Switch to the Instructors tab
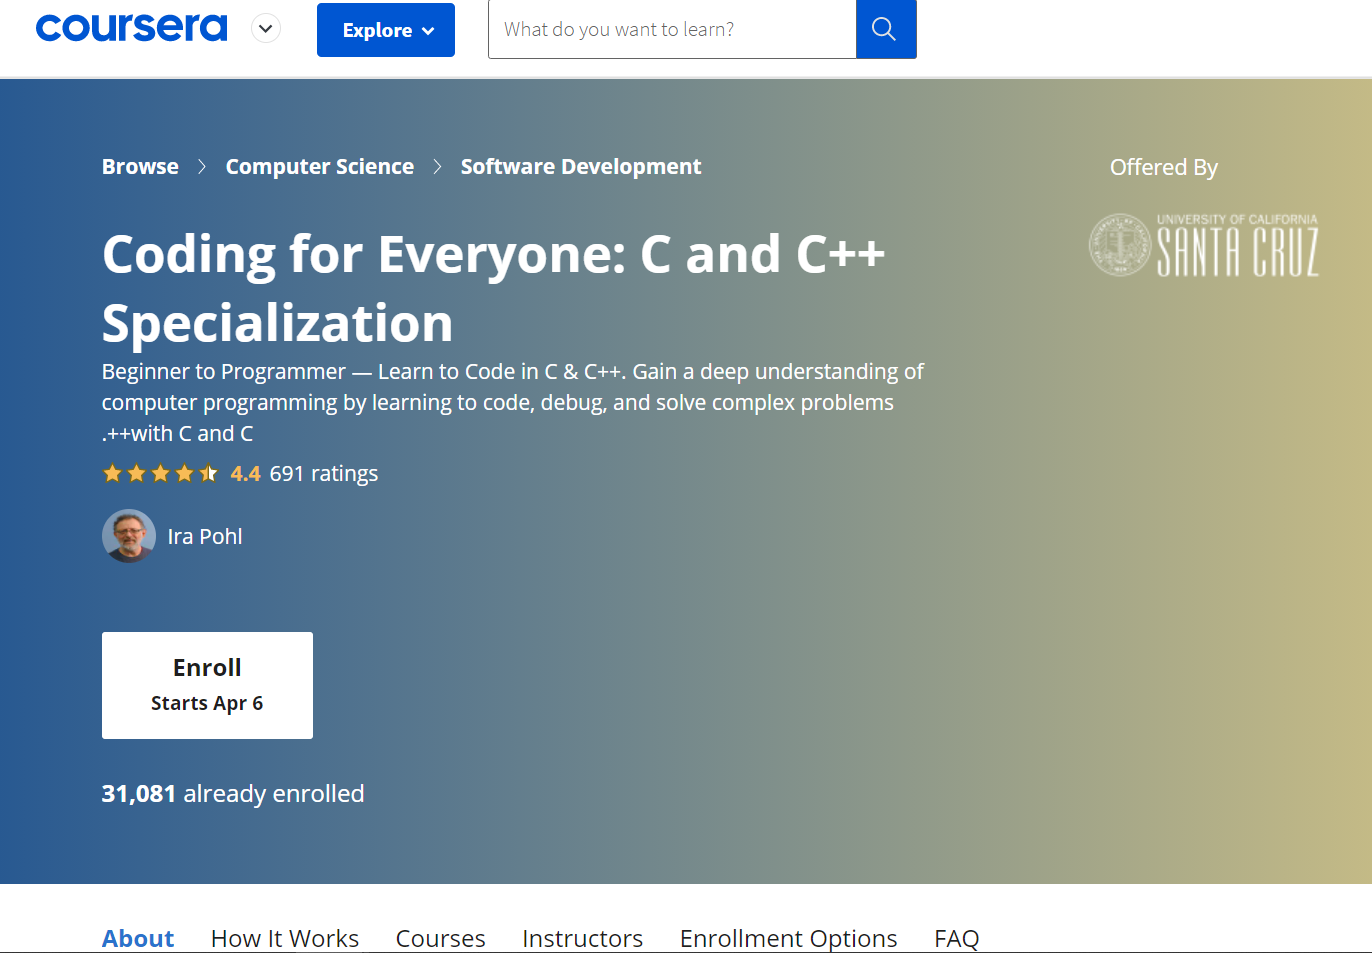 (x=583, y=938)
